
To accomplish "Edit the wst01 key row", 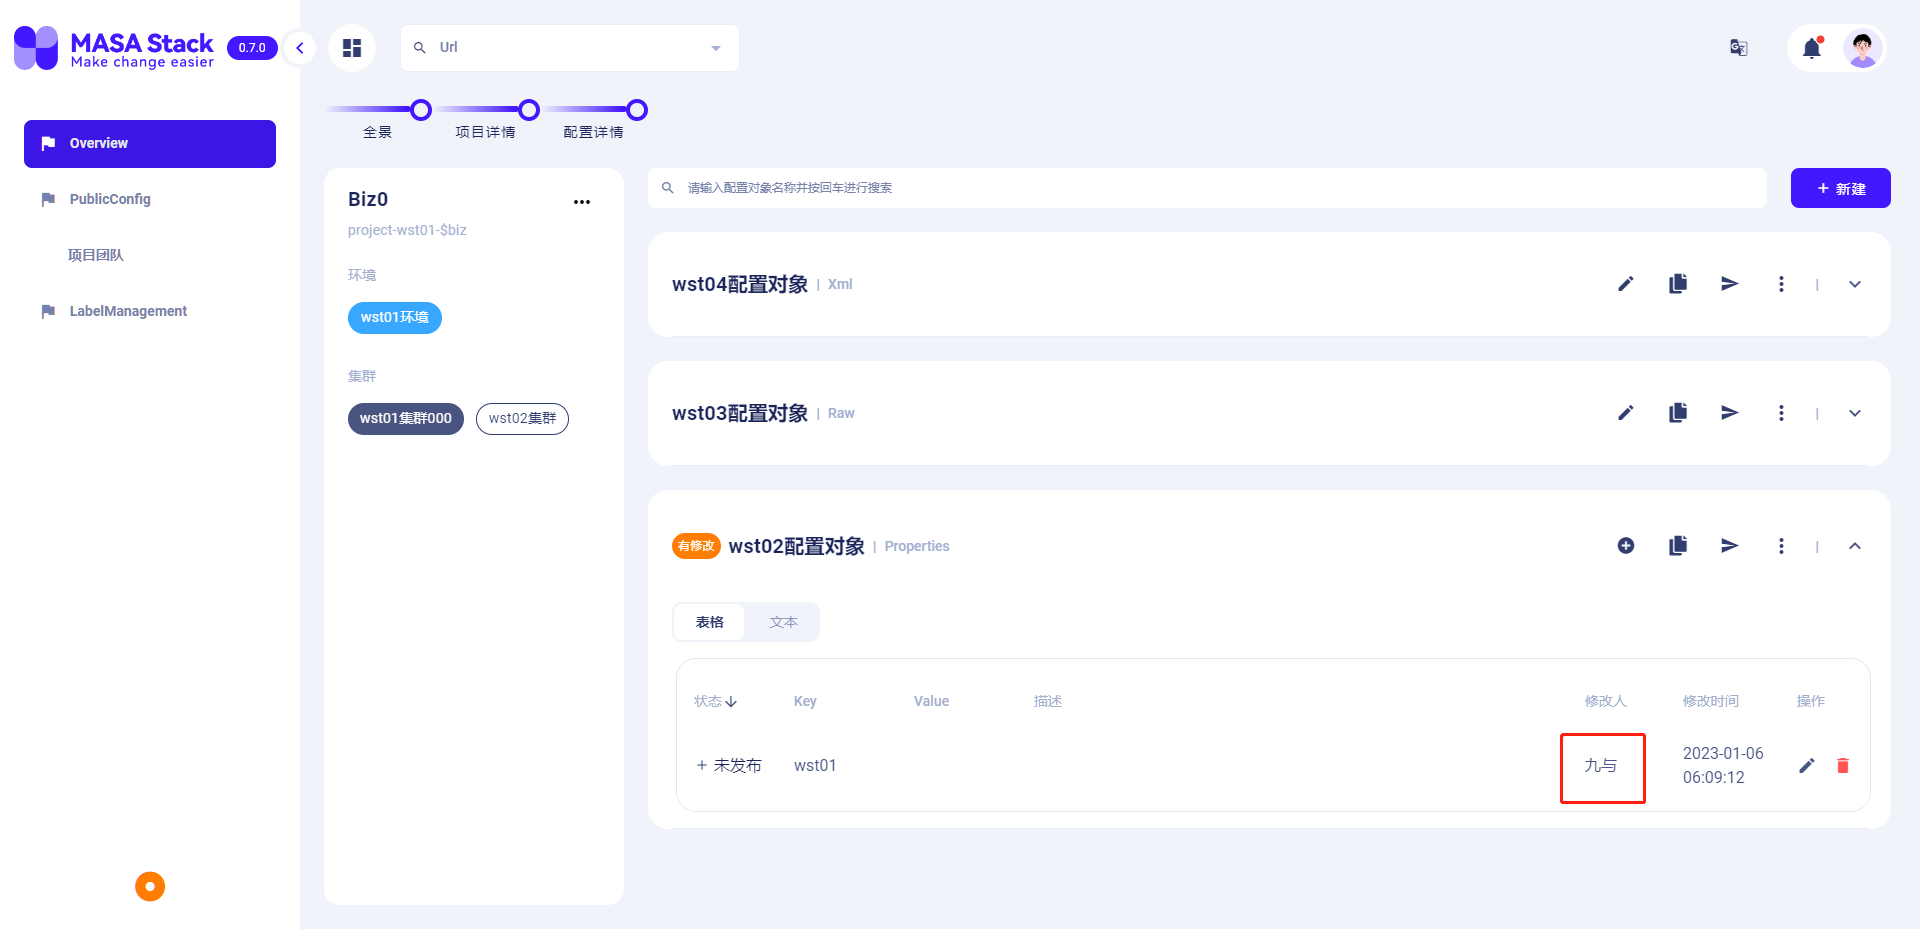I will click(1807, 766).
